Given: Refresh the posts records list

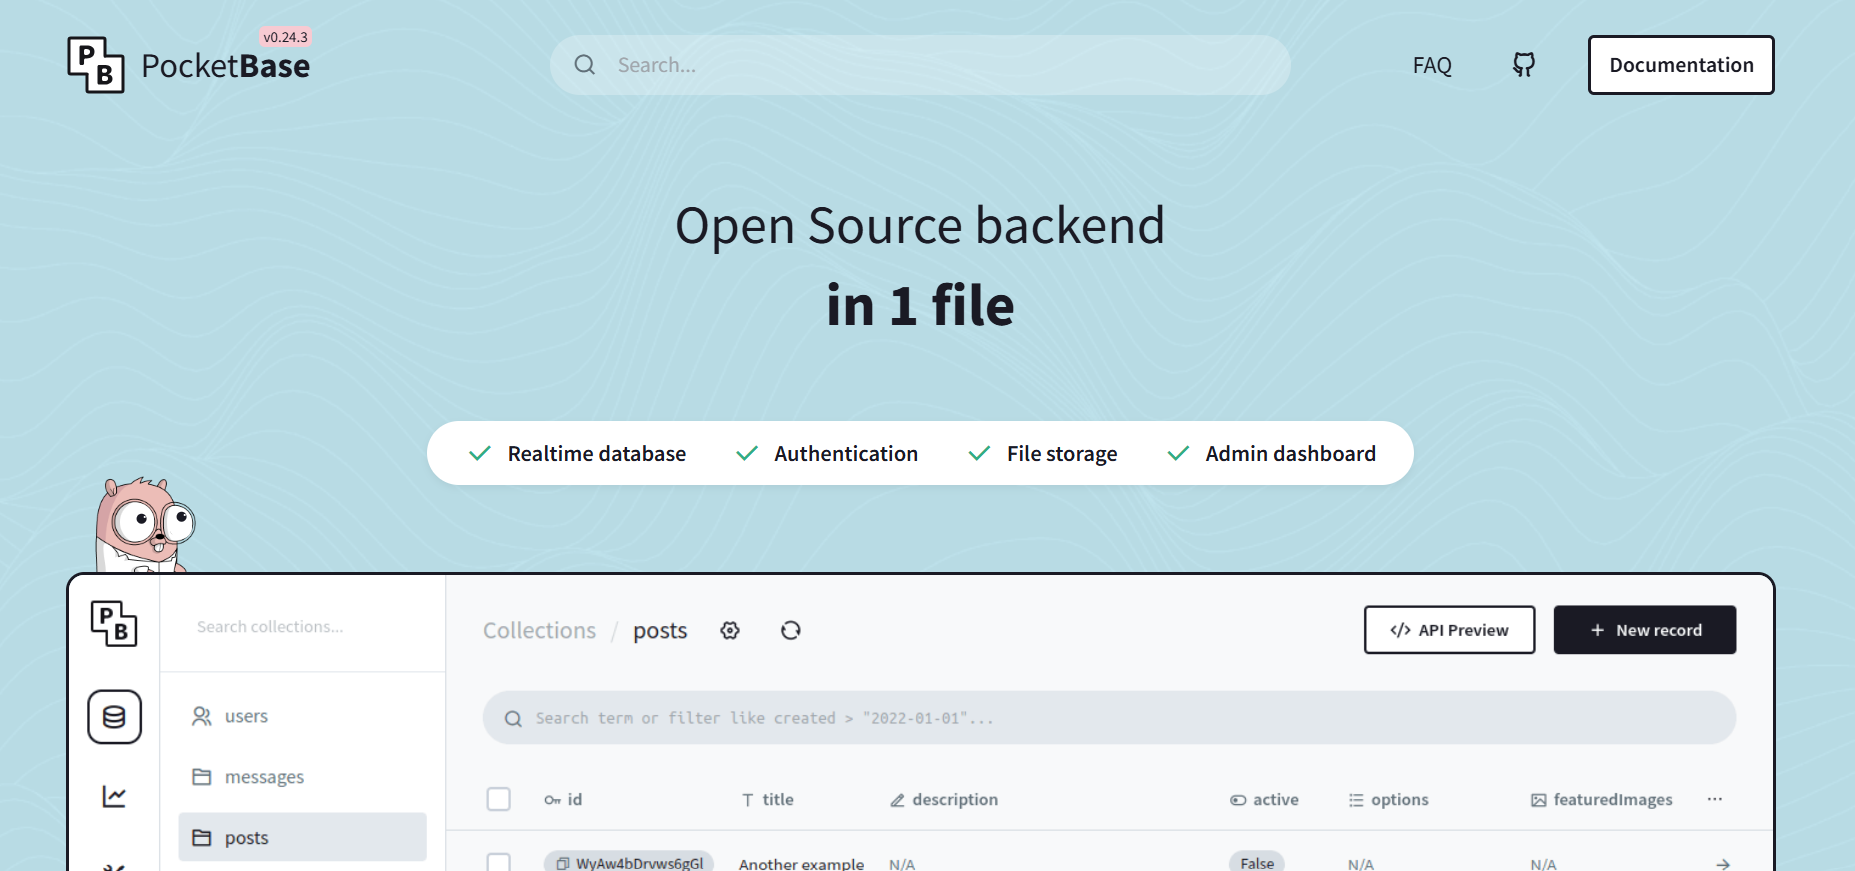Looking at the screenshot, I should (790, 630).
